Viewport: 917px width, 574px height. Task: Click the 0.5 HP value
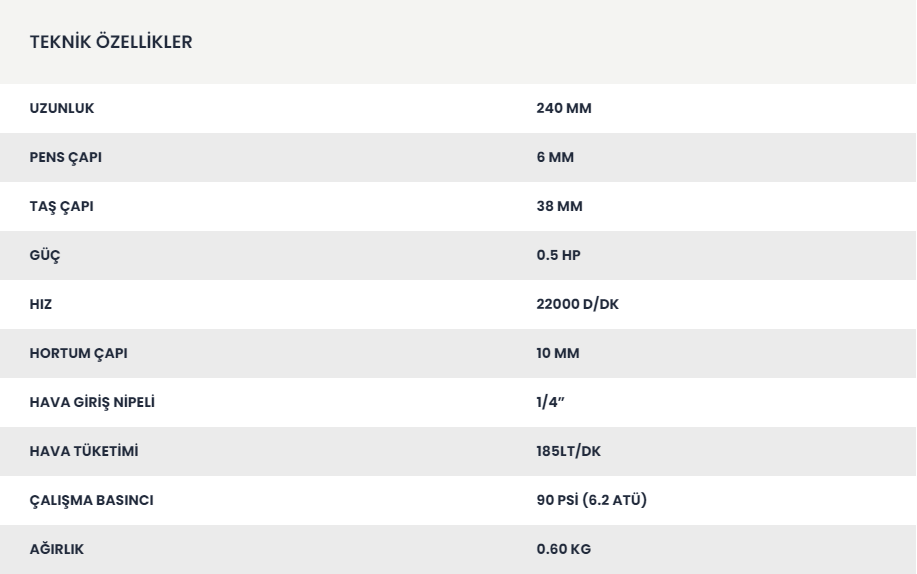pos(559,255)
